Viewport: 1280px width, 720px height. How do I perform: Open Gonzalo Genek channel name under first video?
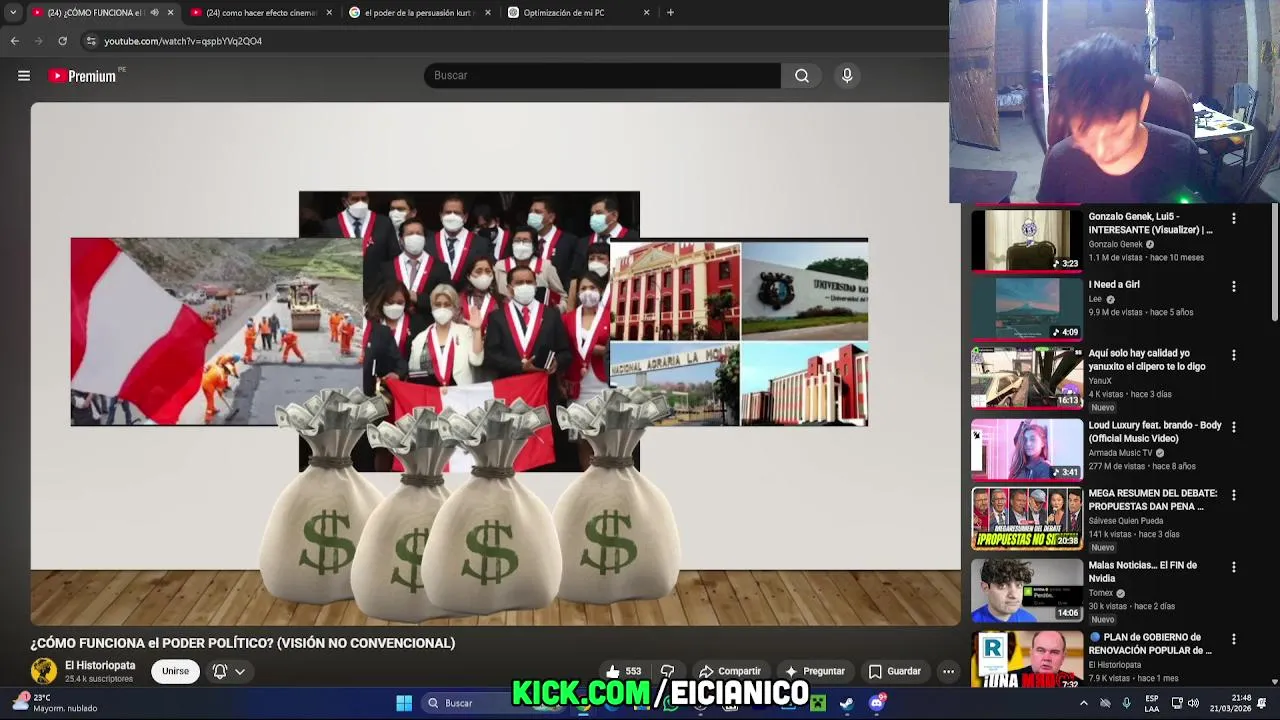point(1115,244)
